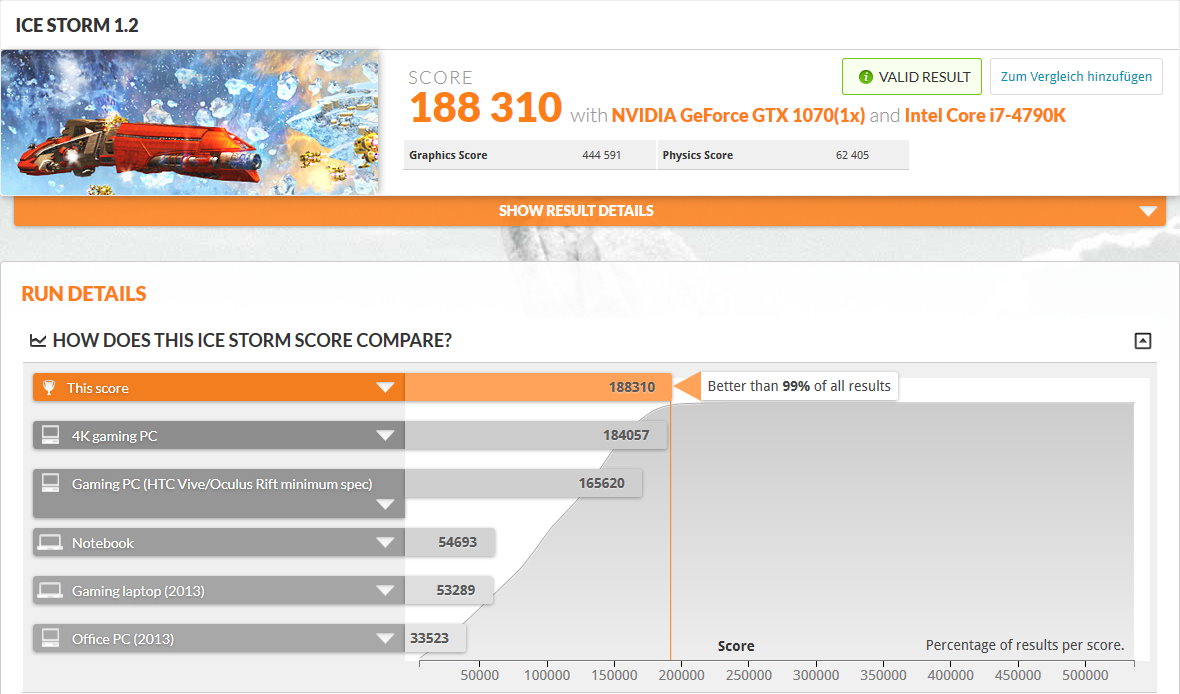Click the laptop icon for Notebook
Screen dimensions: 1180x694
(x=50, y=542)
